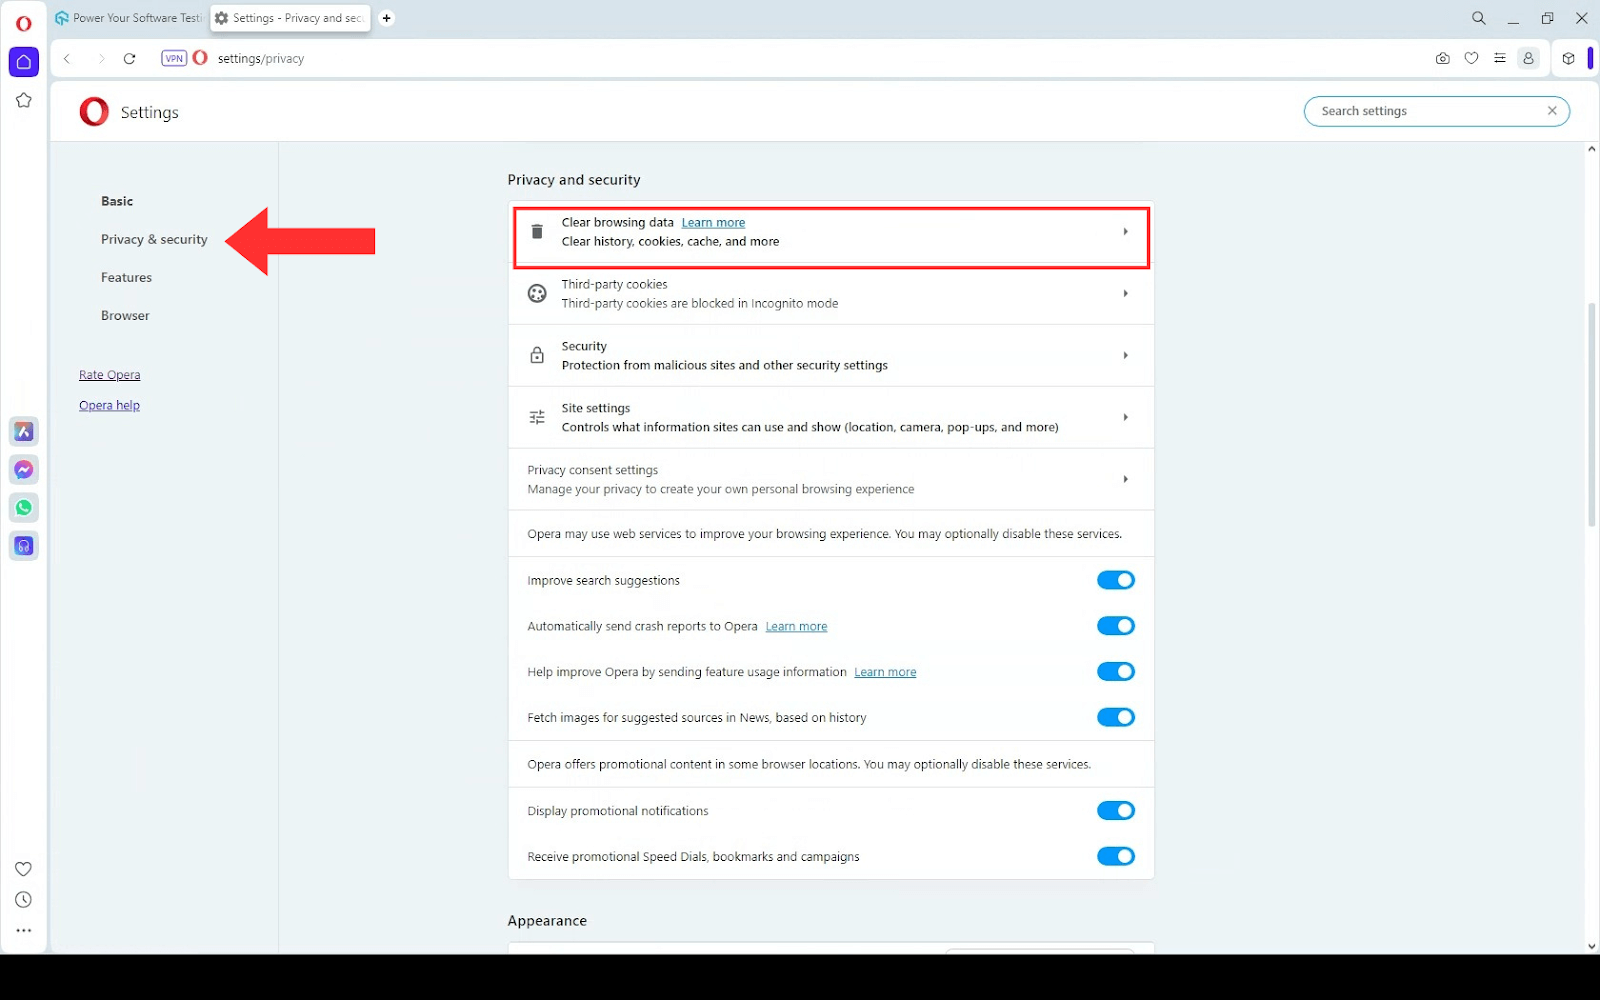1600x1000 pixels.
Task: Click the Appearance section heading
Action: point(547,921)
